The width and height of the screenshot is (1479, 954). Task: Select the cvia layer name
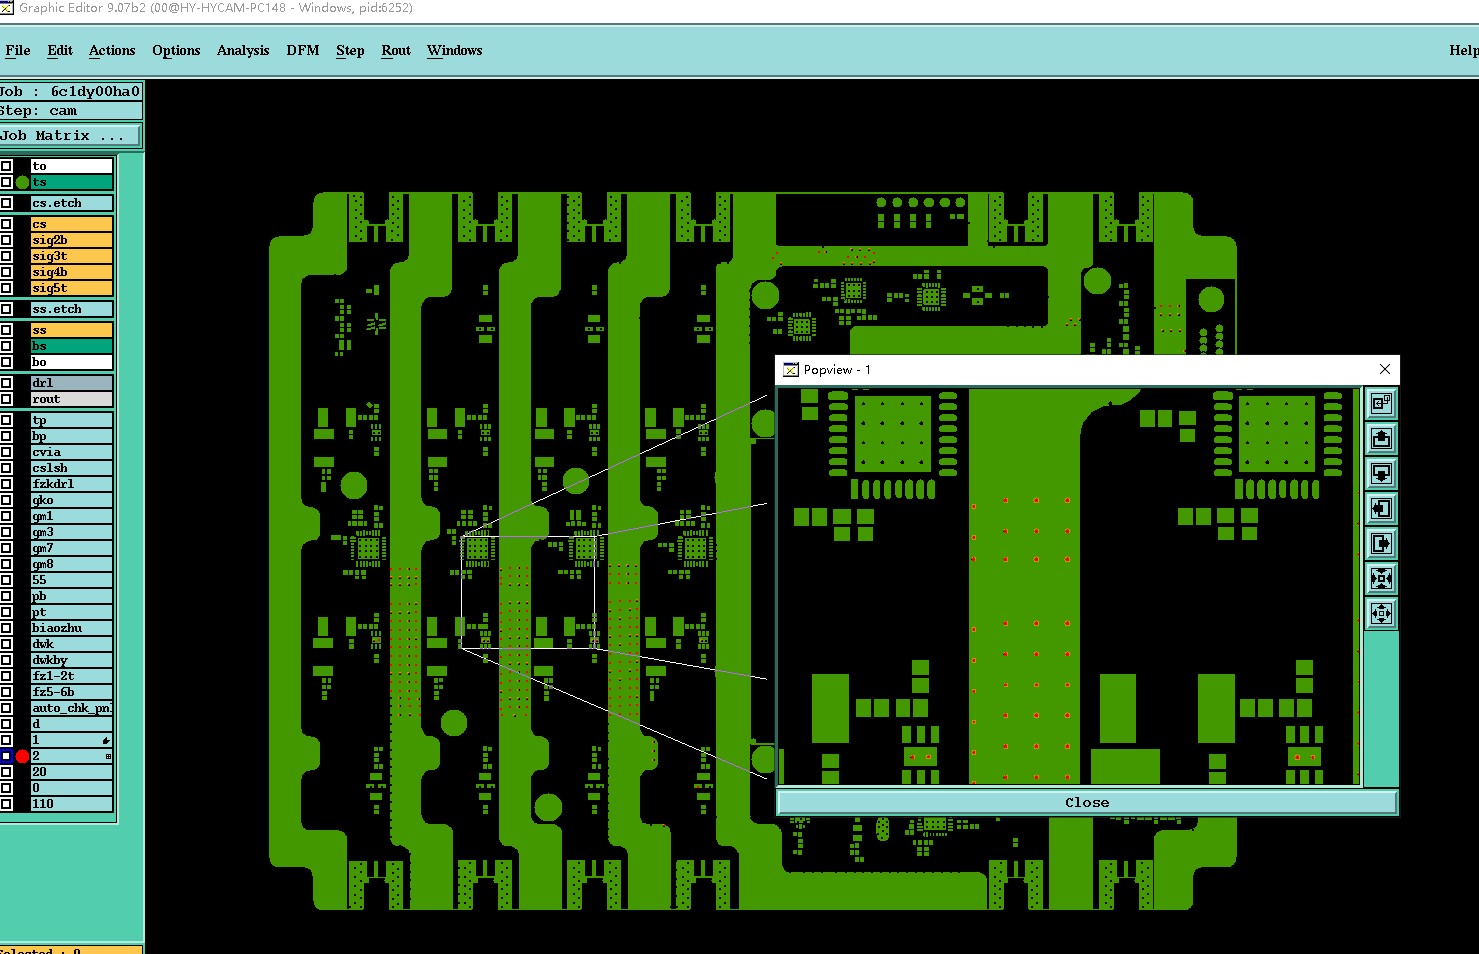(71, 452)
